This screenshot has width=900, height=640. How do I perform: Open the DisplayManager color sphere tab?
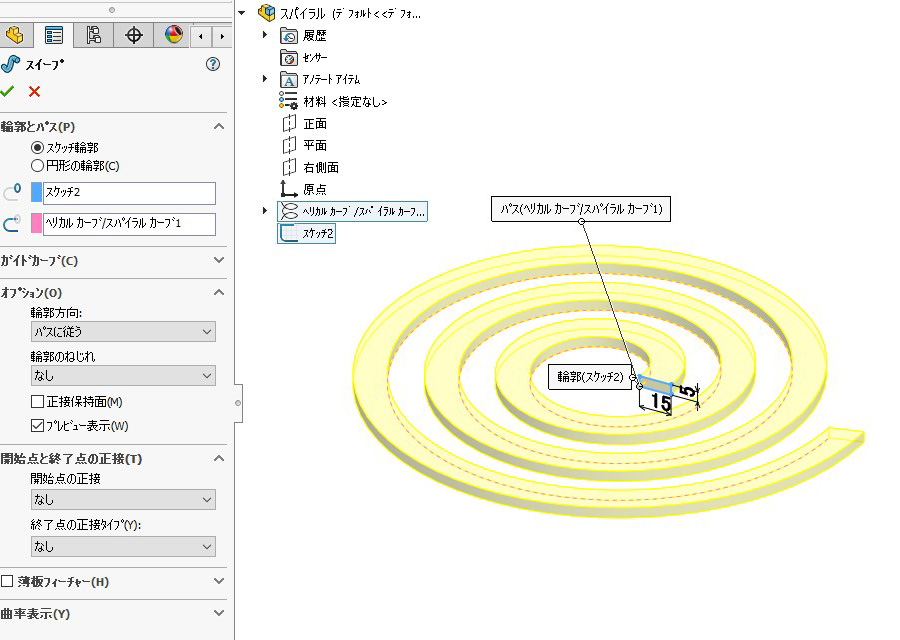tap(174, 36)
